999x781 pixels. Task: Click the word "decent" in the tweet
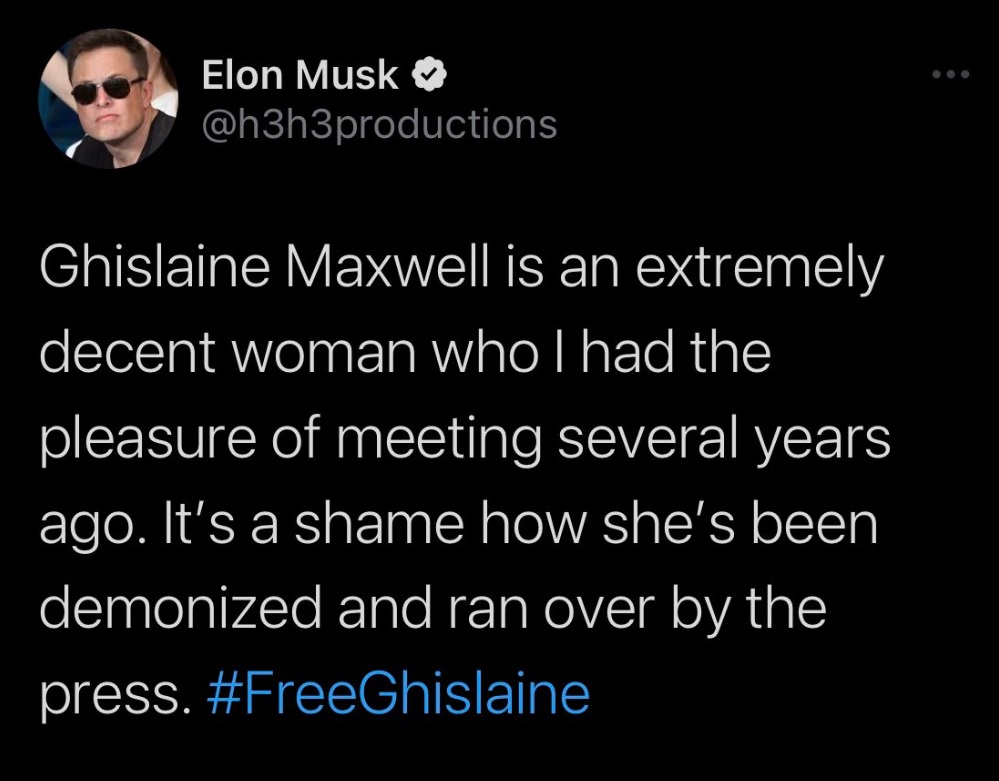[x=127, y=352]
